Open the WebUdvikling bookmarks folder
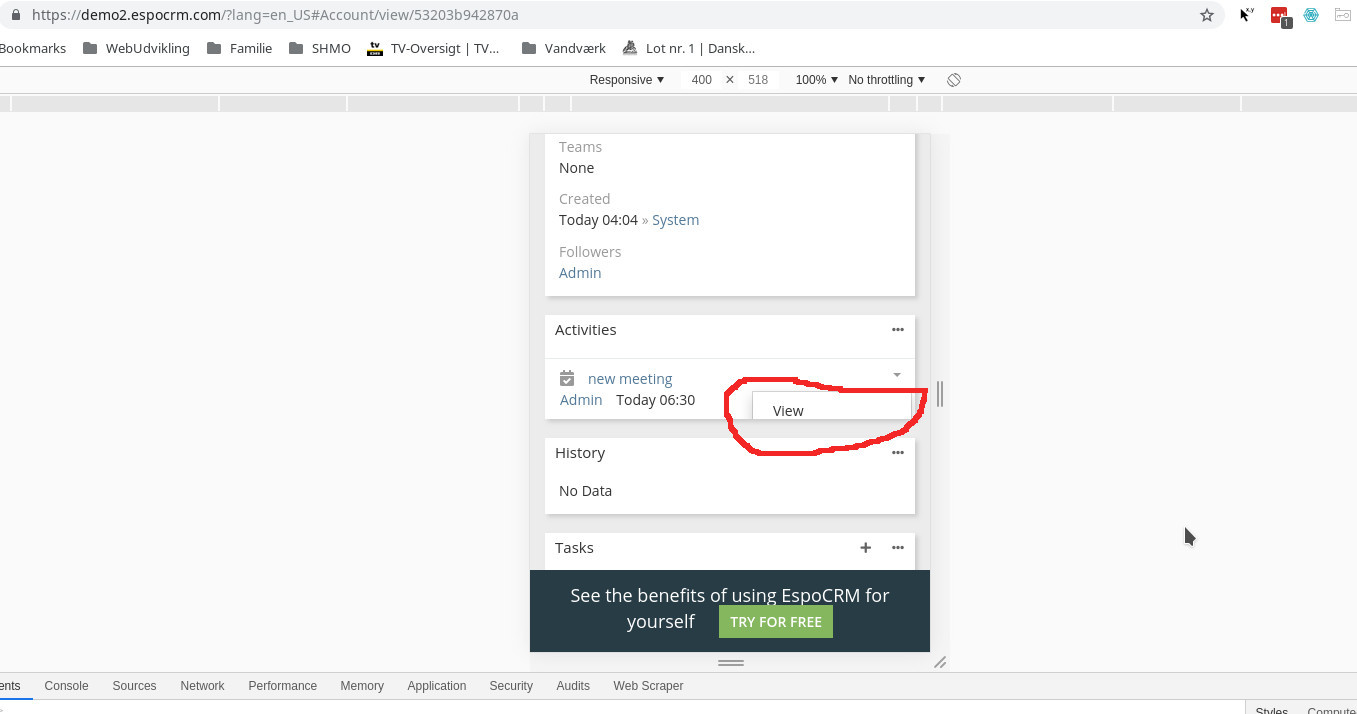1357x714 pixels. point(136,48)
